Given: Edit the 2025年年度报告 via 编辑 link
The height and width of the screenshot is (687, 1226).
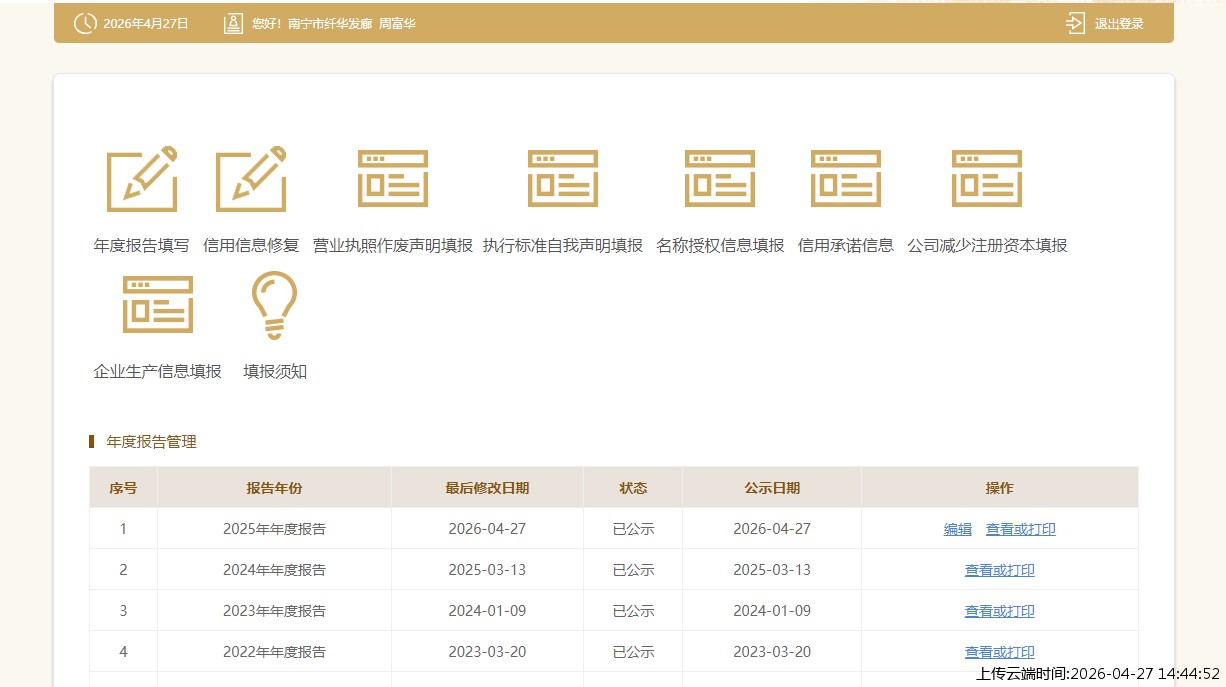Looking at the screenshot, I should (958, 530).
